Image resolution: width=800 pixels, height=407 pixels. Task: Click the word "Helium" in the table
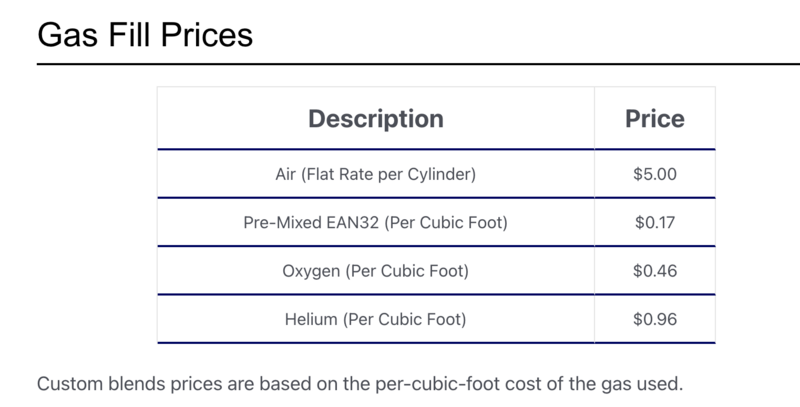point(312,320)
